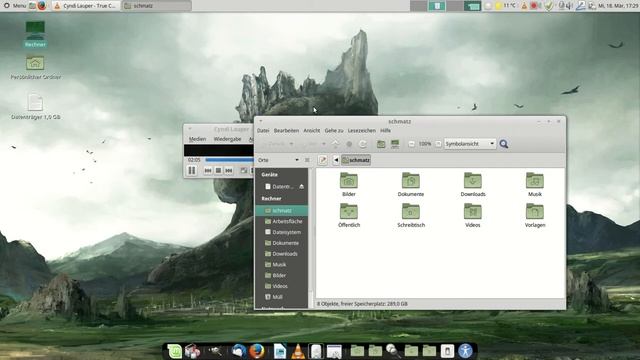Open the forward history dropdown arrow

[324, 144]
